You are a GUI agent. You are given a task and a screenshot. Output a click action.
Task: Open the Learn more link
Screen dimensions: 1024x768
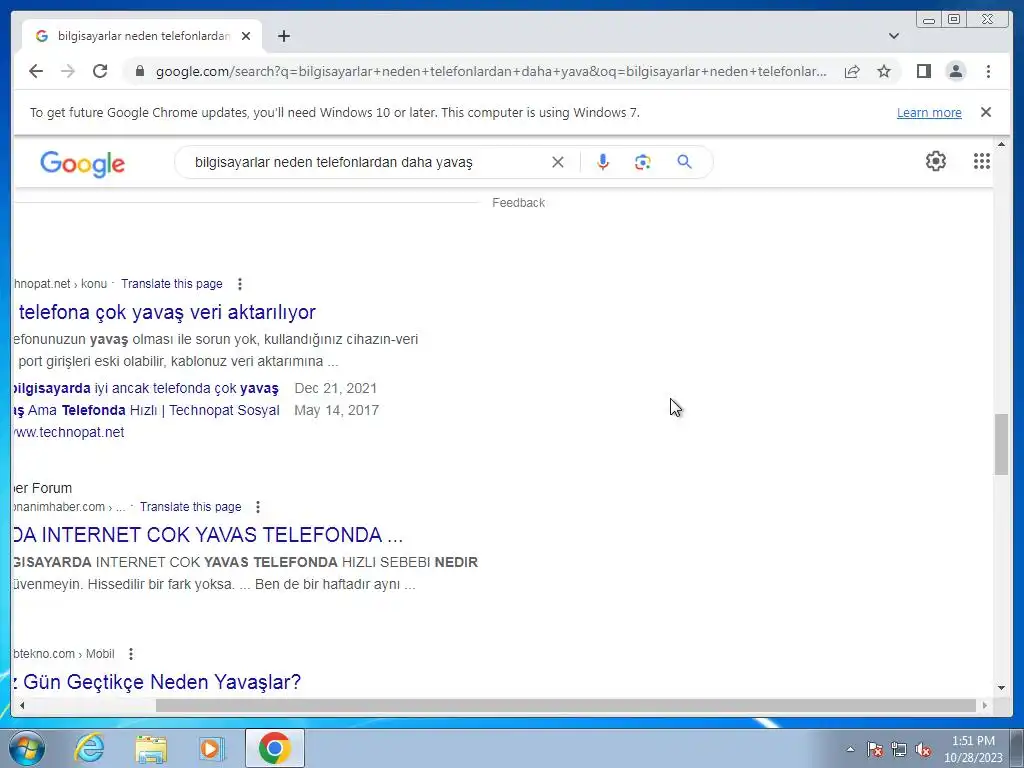coord(929,112)
